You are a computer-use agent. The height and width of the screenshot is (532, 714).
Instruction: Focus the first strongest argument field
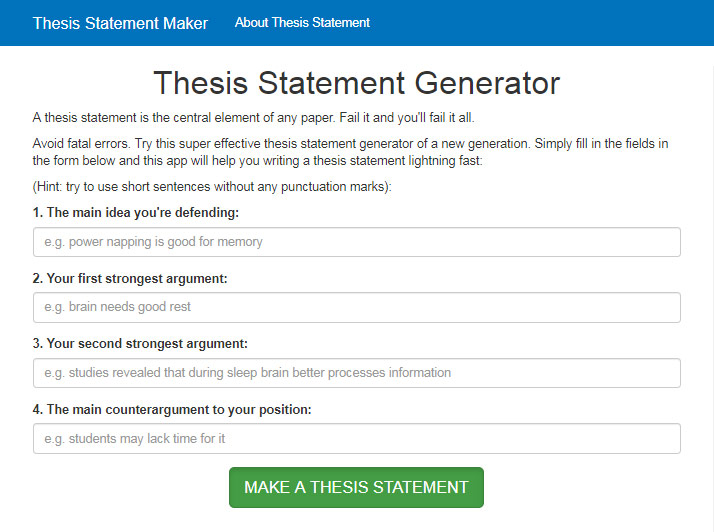(x=356, y=307)
